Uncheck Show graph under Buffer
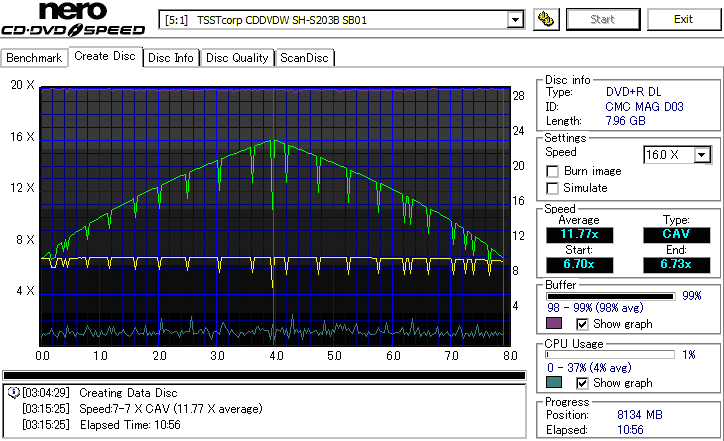 583,324
